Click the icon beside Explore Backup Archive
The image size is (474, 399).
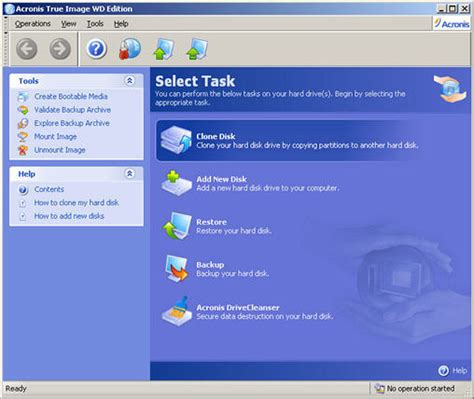[23, 123]
